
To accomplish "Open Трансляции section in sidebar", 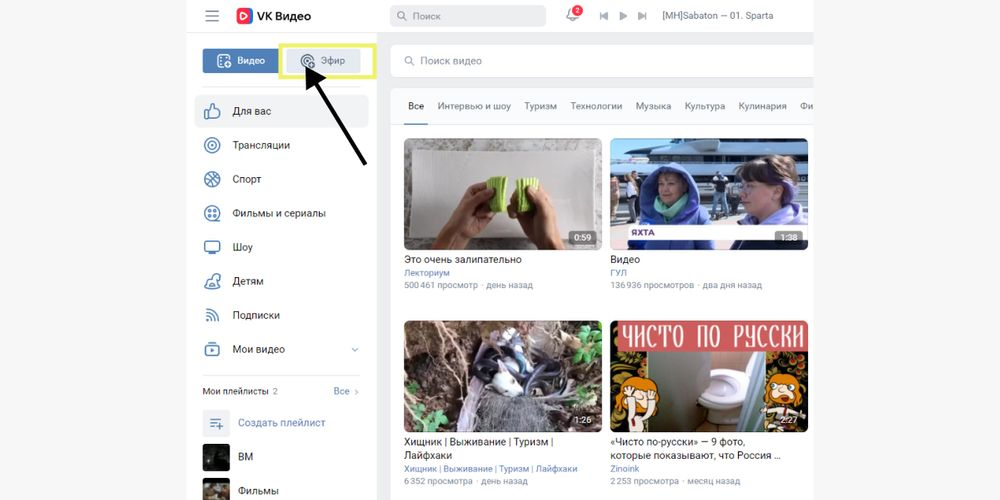I will point(260,145).
